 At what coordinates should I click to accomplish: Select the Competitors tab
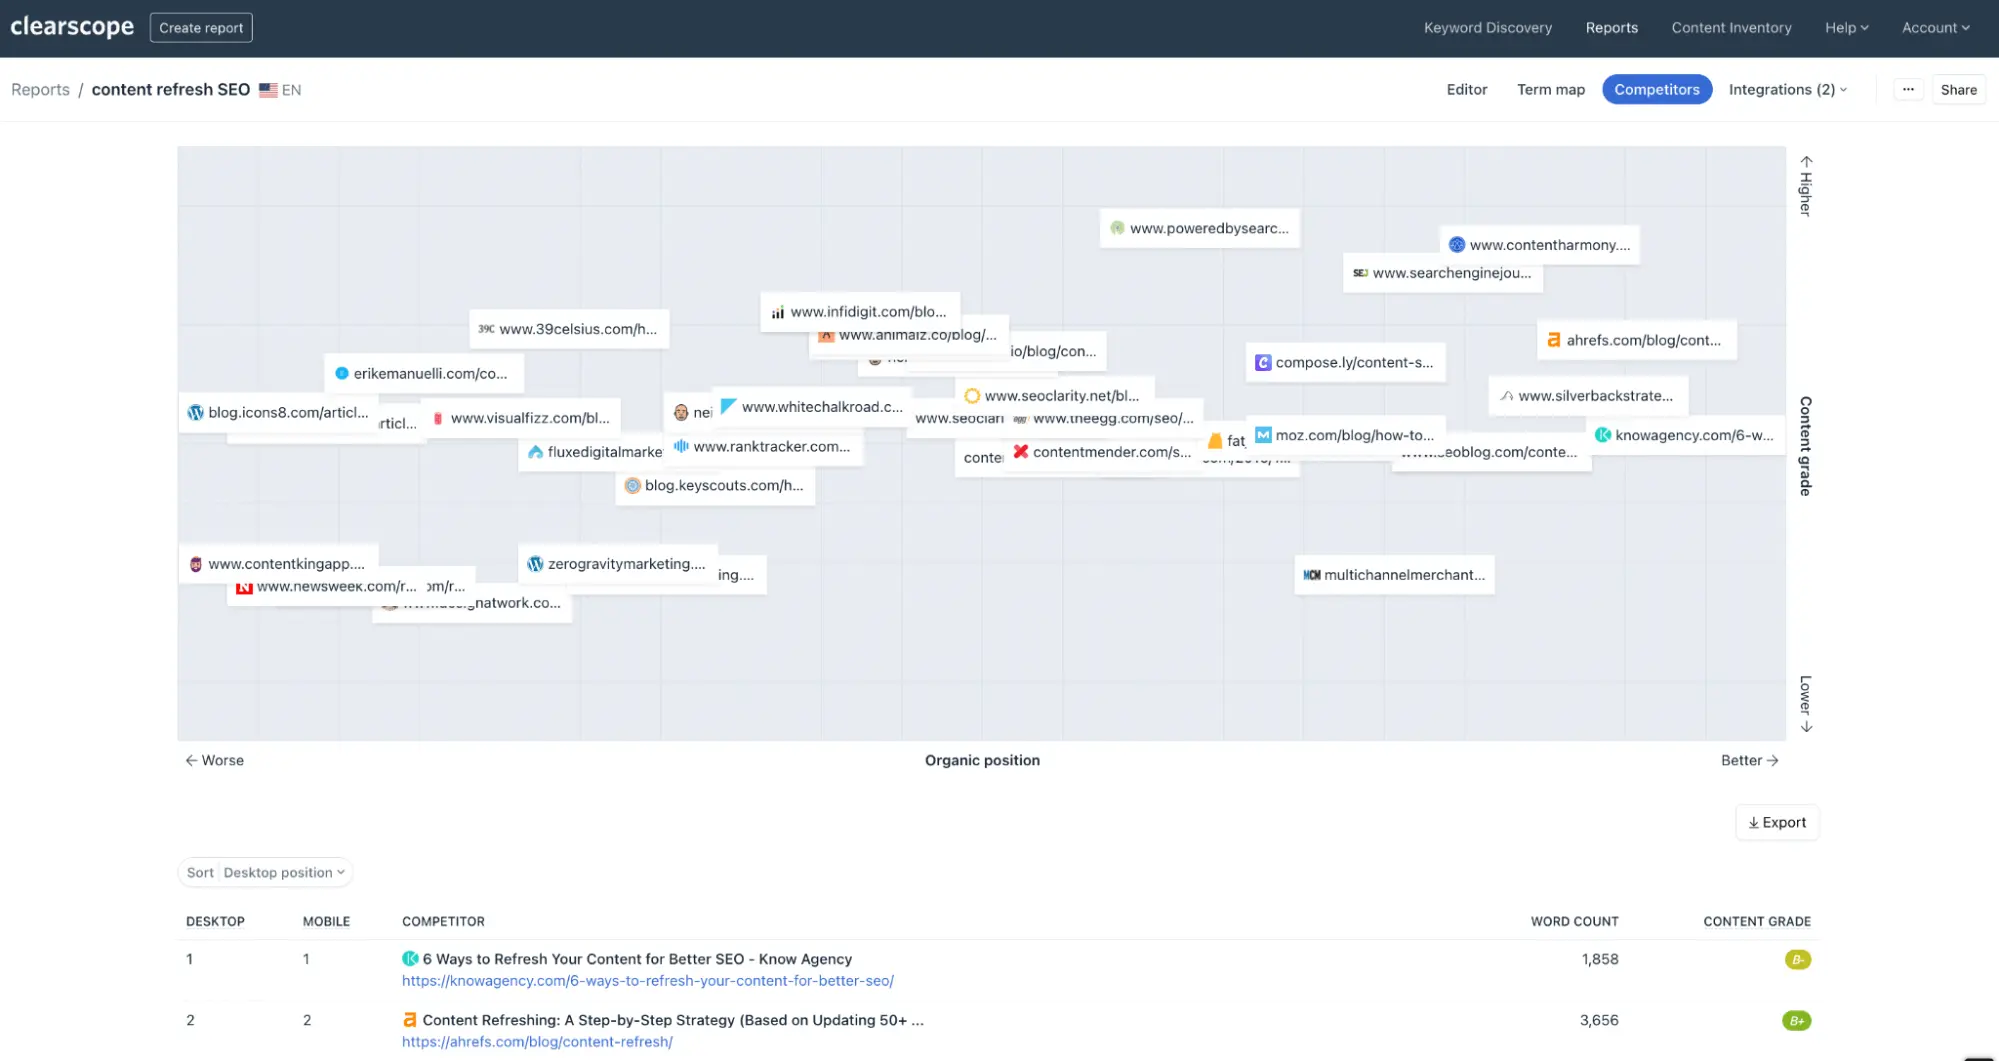pyautogui.click(x=1657, y=89)
